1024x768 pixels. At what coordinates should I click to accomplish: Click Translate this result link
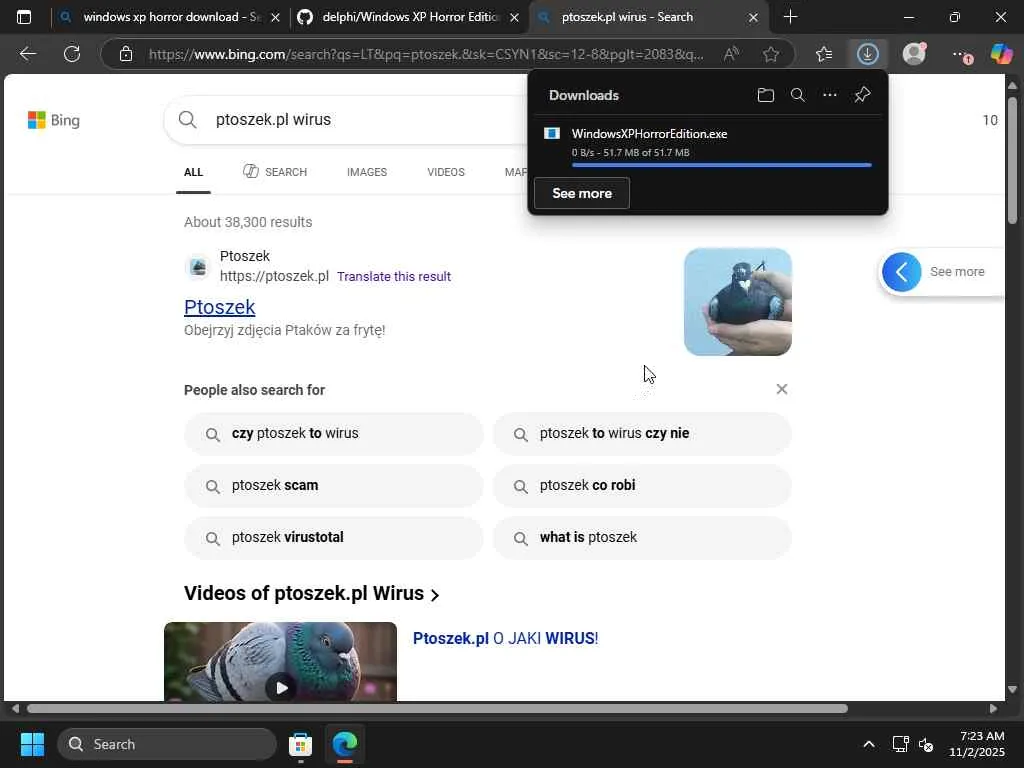394,276
